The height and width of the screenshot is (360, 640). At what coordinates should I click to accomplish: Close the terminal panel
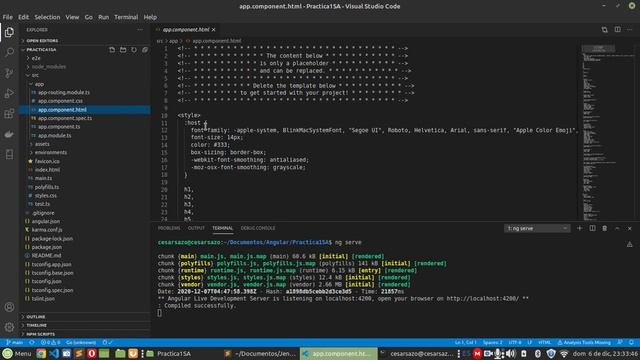click(630, 228)
